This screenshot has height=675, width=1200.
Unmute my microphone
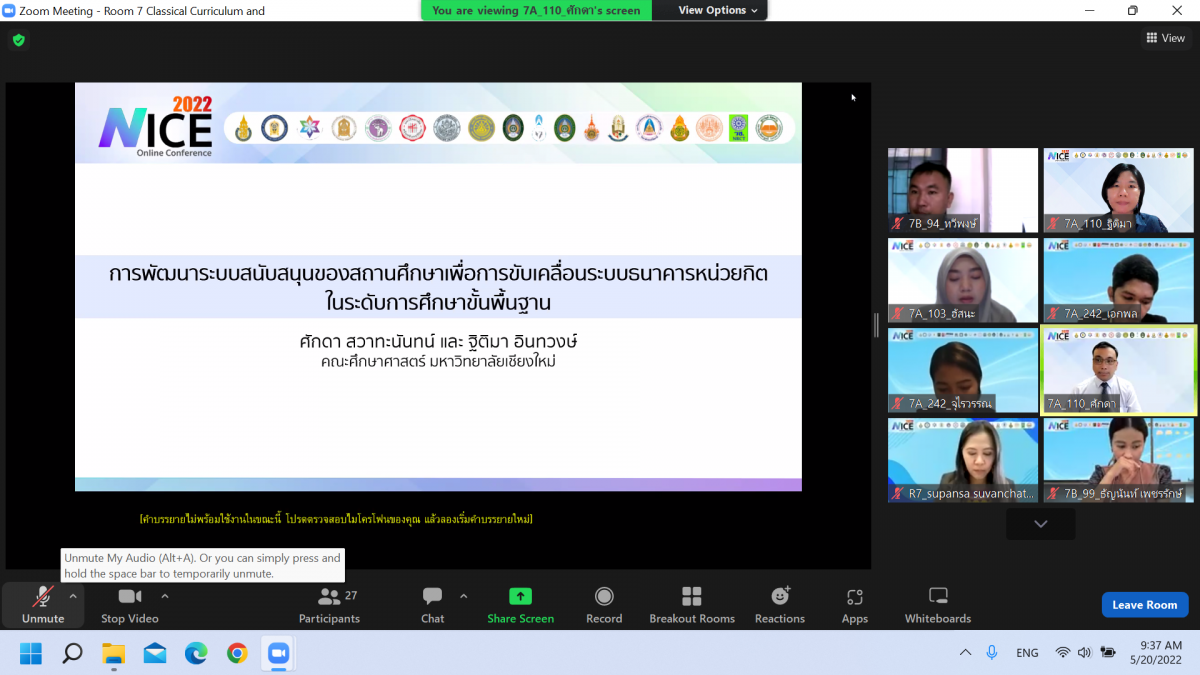point(43,605)
